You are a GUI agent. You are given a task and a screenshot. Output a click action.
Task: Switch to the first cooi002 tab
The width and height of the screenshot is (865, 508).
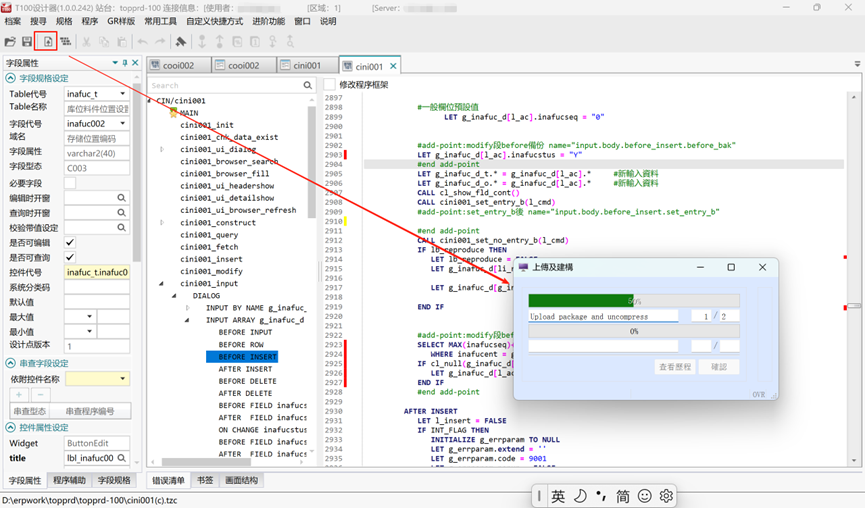[179, 65]
